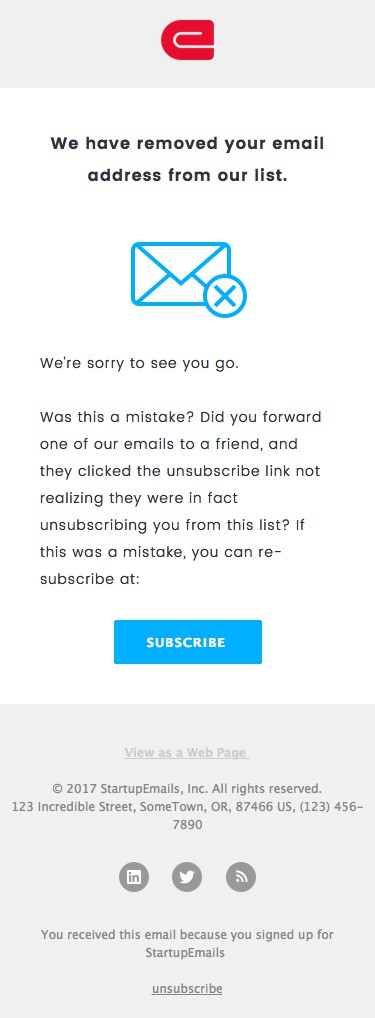The image size is (375, 1018).
Task: Select the address from our list heading line
Action: pos(188,175)
